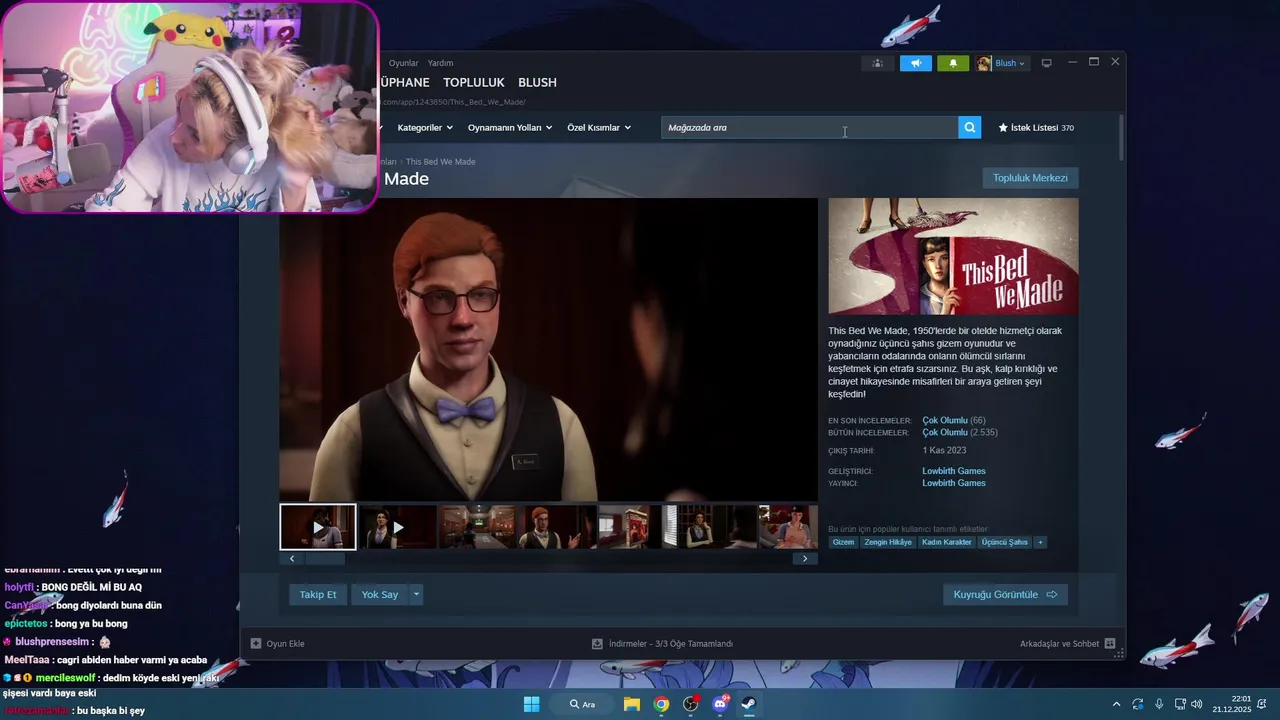Click the This Bed We Made capsule image
This screenshot has height=720, width=1280.
coord(953,256)
